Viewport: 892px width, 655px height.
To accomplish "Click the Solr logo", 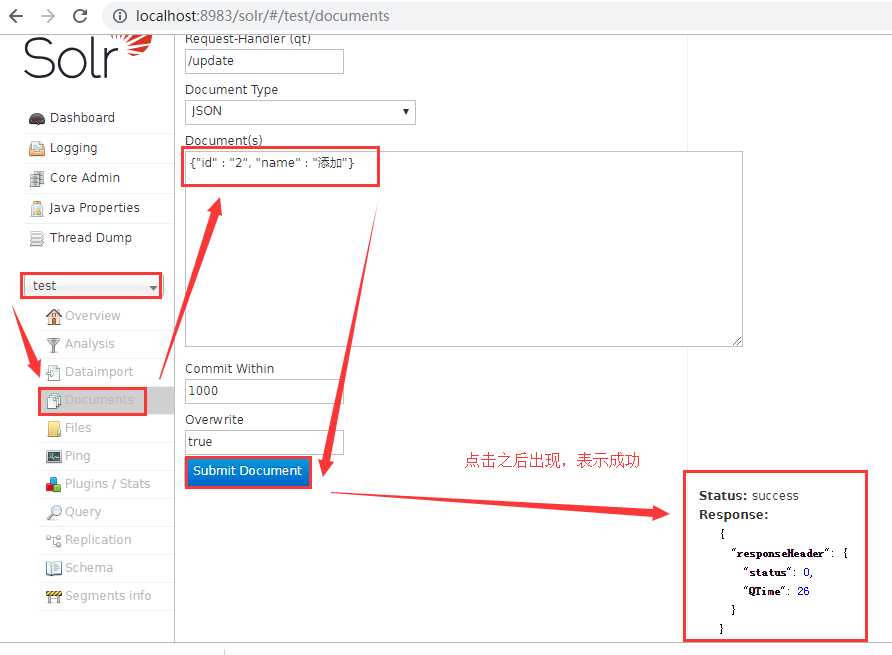I will coord(88,56).
